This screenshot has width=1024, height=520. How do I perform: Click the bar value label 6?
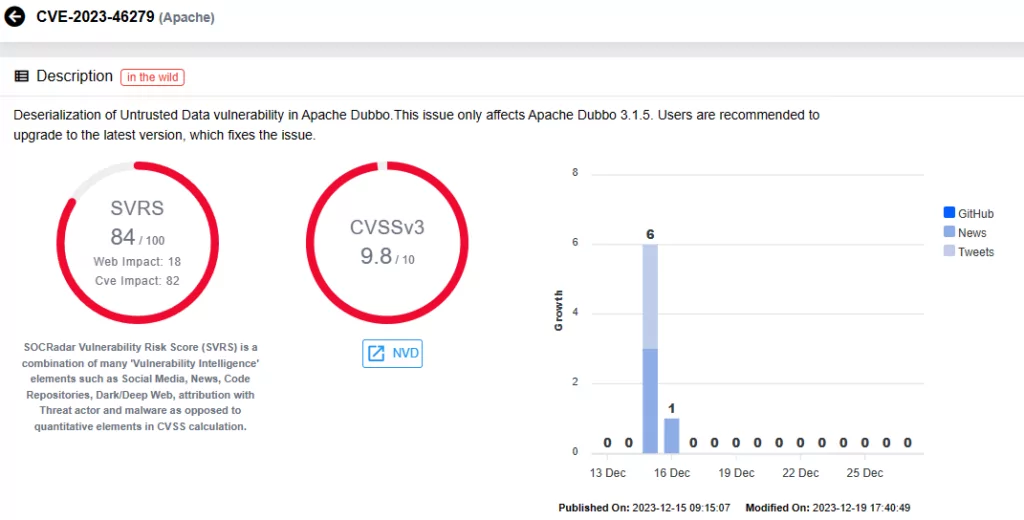[650, 235]
